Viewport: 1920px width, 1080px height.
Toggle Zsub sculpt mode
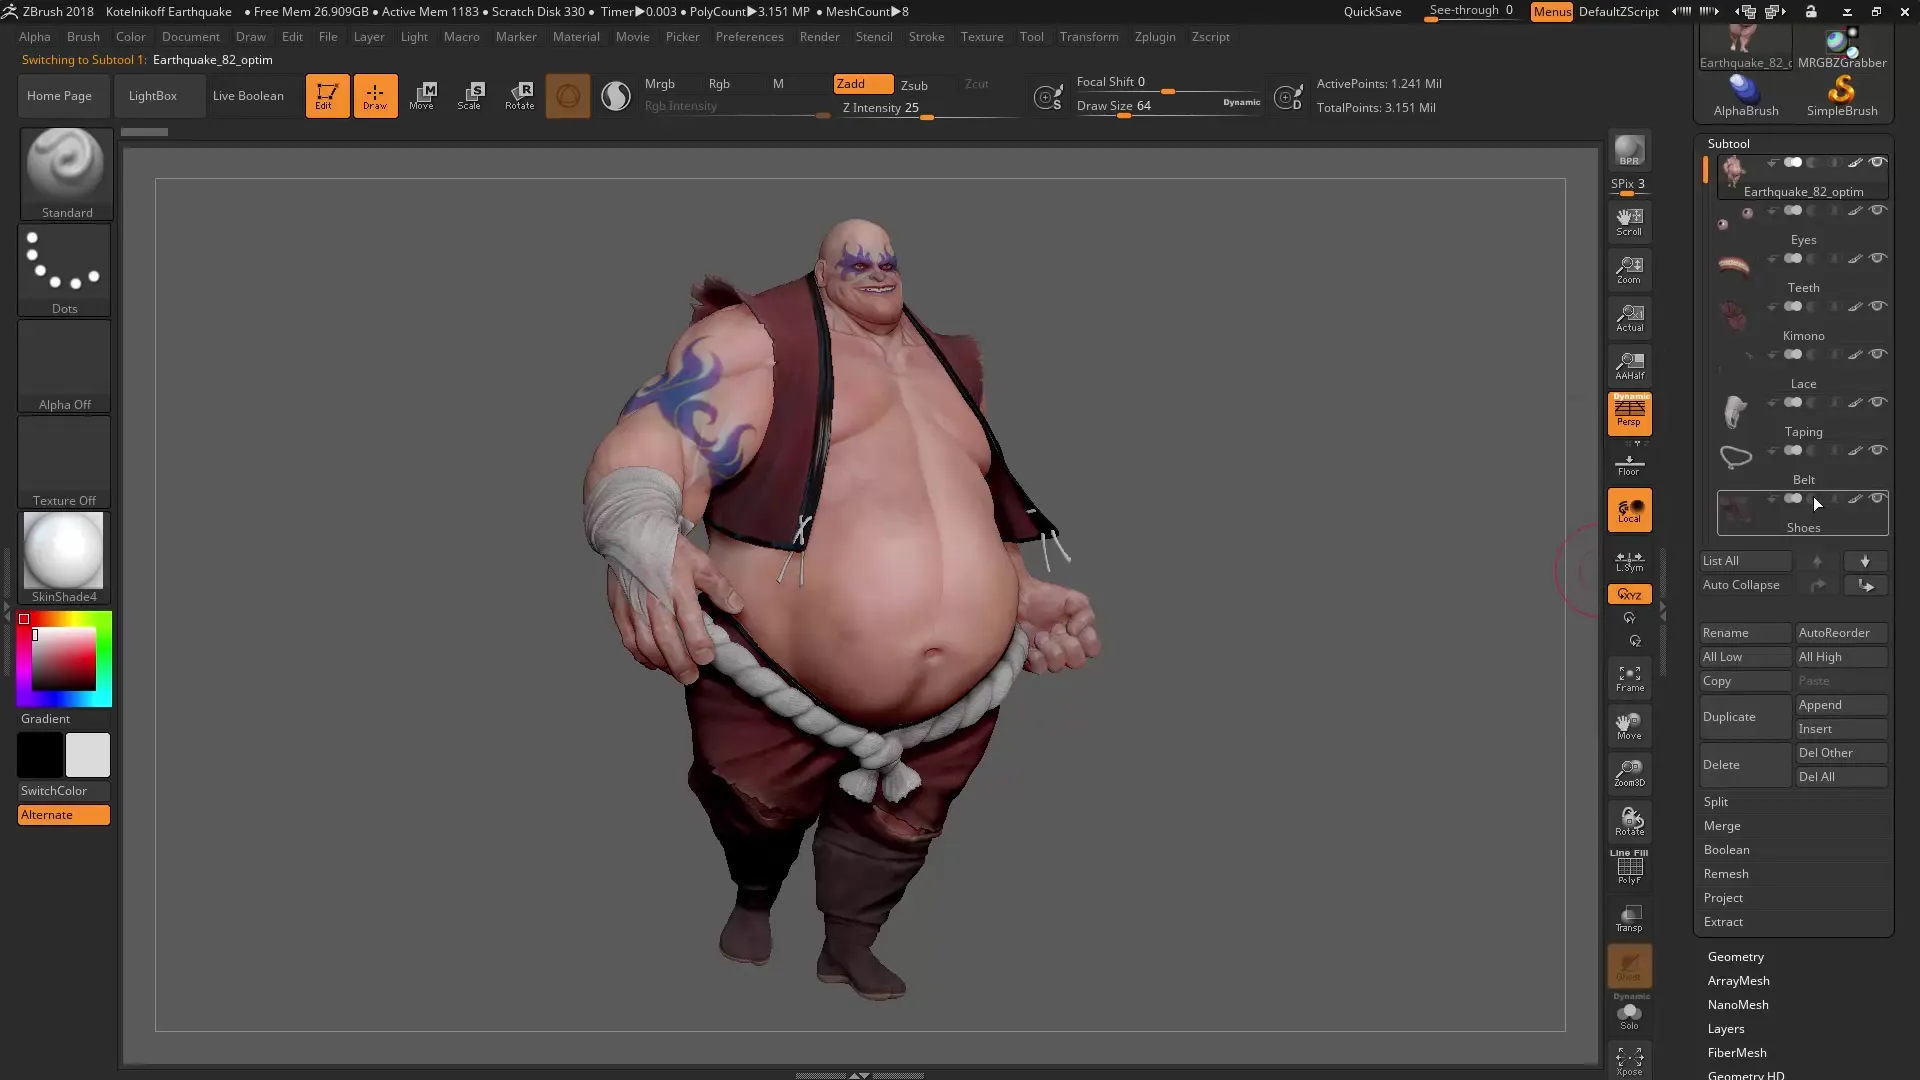point(914,85)
